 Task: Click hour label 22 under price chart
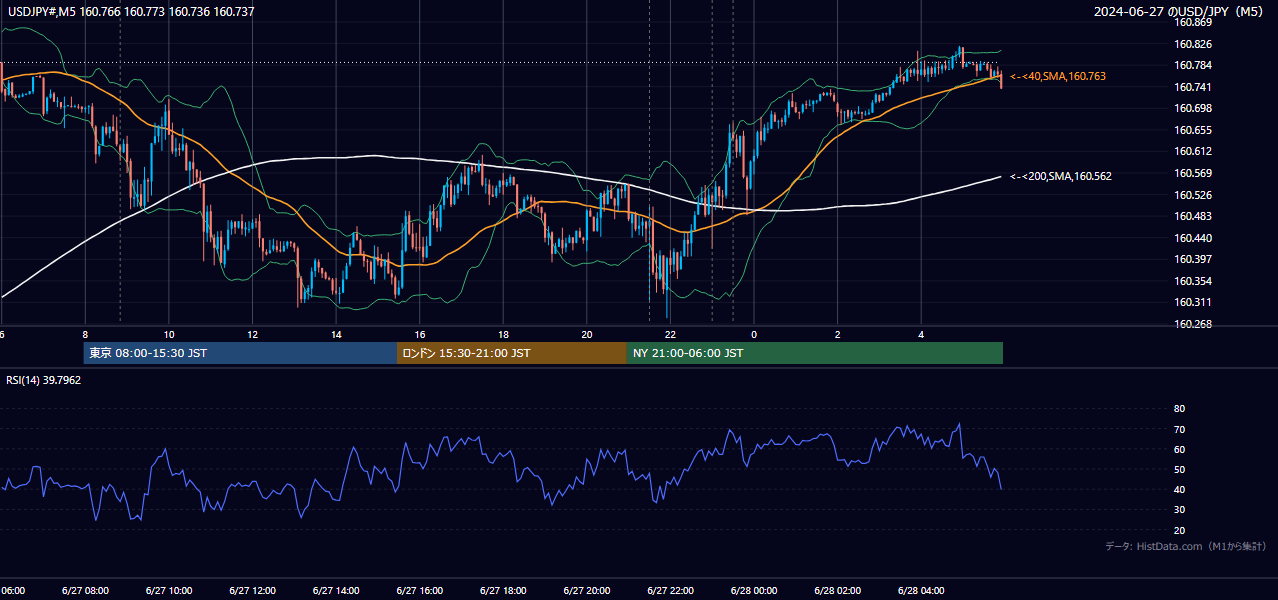pos(670,335)
